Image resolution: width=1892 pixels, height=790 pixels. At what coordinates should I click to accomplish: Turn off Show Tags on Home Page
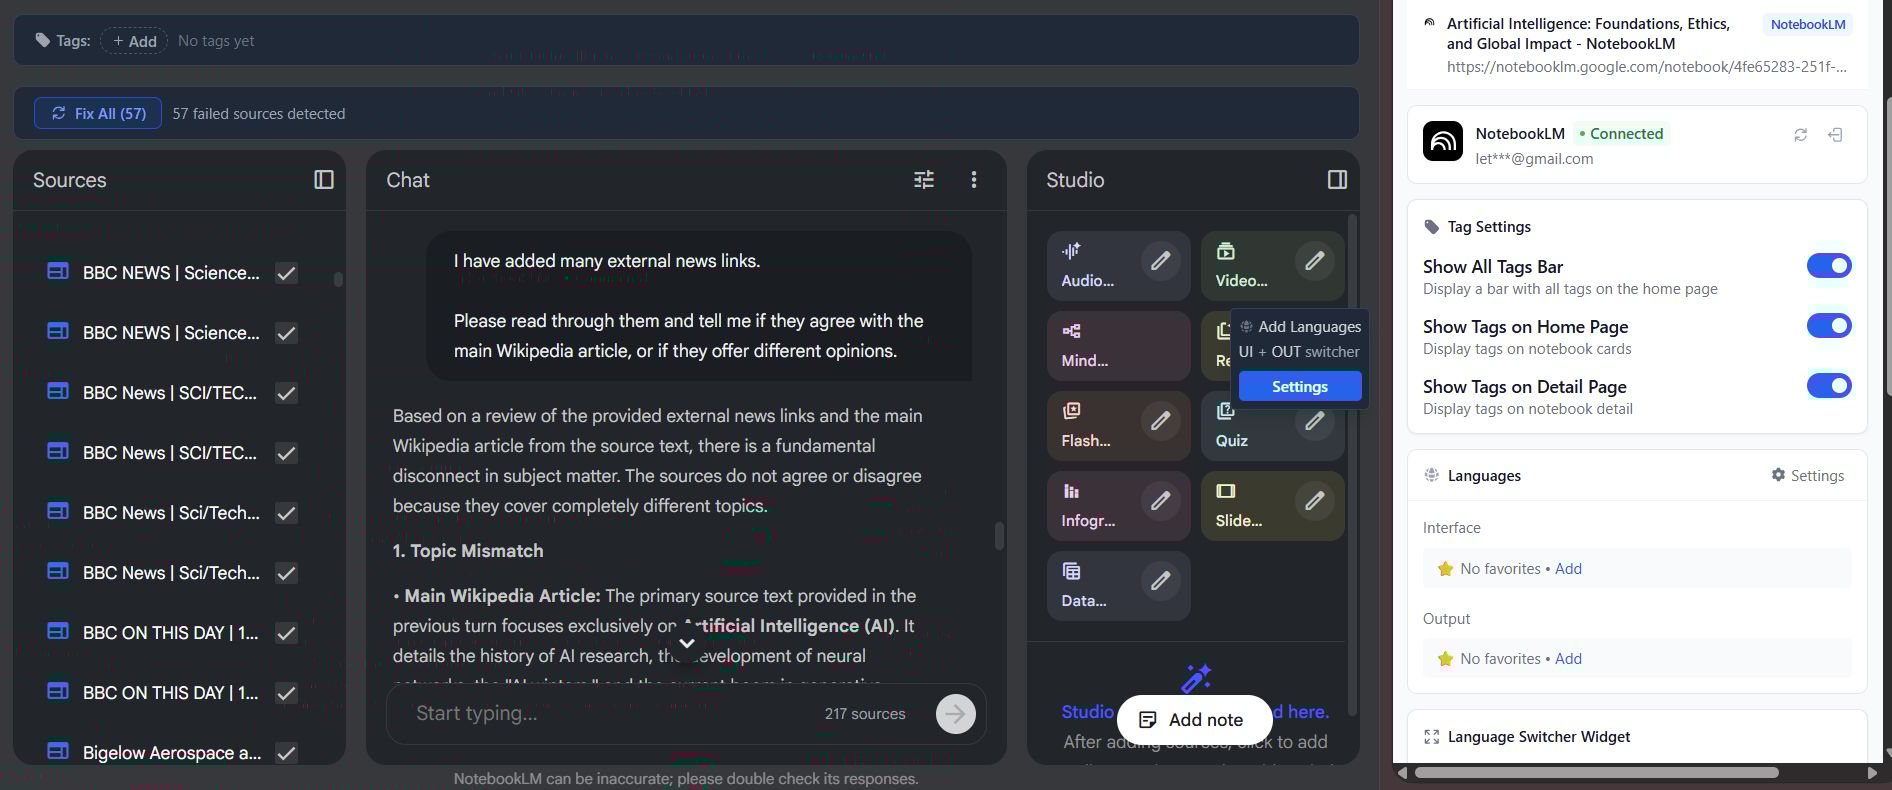[x=1829, y=326]
